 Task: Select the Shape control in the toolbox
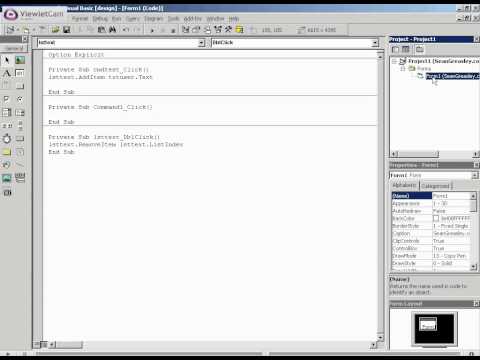pyautogui.click(x=7, y=165)
